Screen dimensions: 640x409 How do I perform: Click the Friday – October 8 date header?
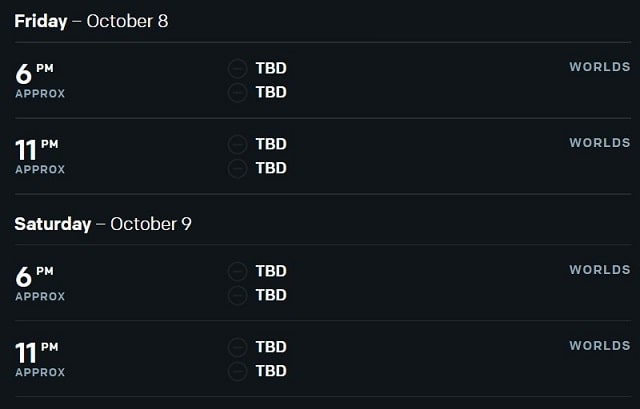coord(91,21)
